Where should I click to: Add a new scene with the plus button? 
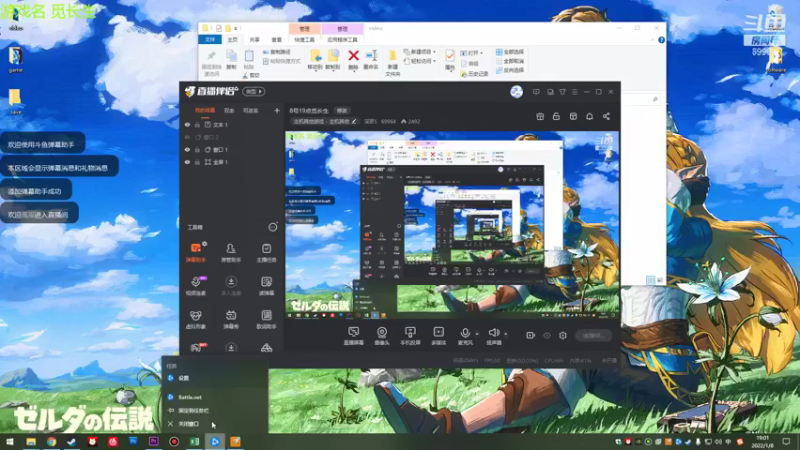(x=277, y=110)
